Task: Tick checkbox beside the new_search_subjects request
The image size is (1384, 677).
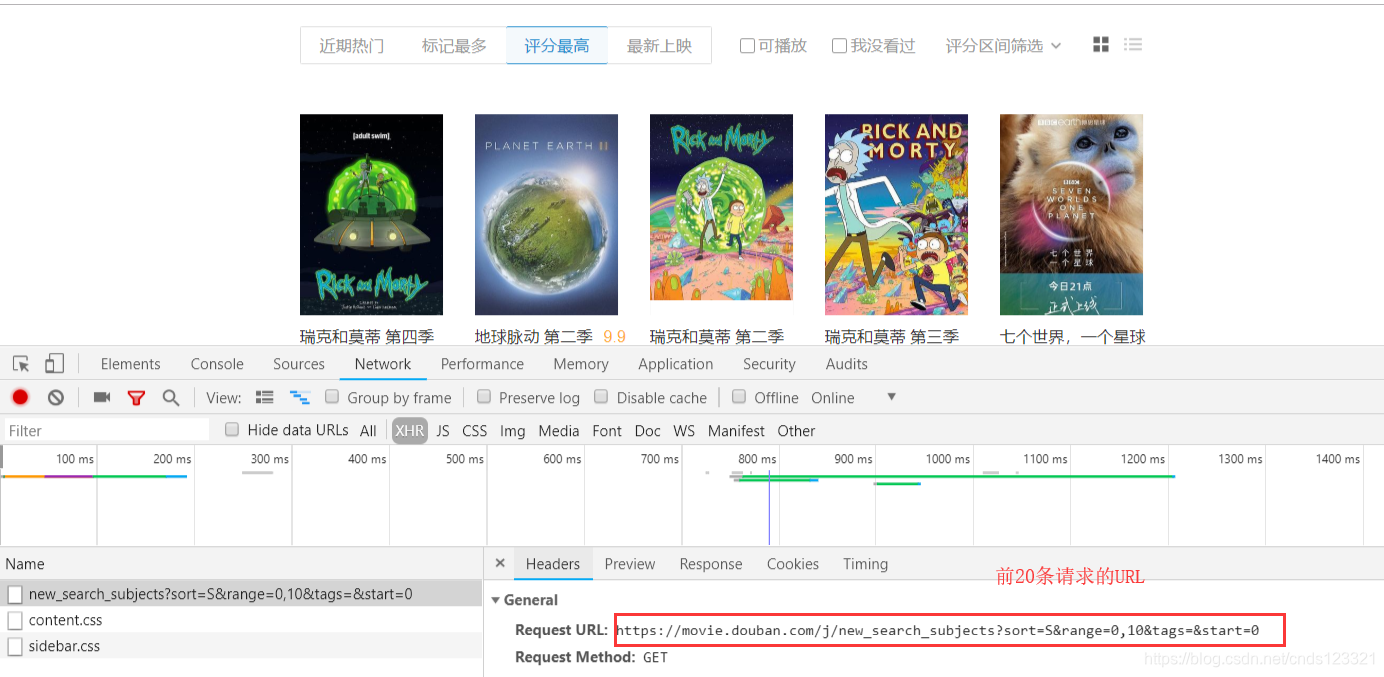Action: pyautogui.click(x=15, y=594)
